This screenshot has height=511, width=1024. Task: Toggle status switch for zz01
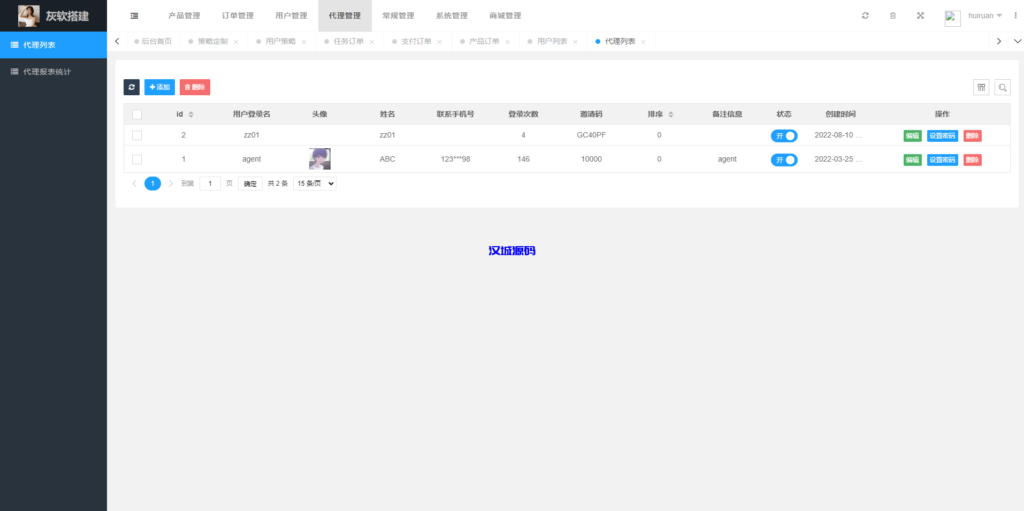(x=784, y=136)
